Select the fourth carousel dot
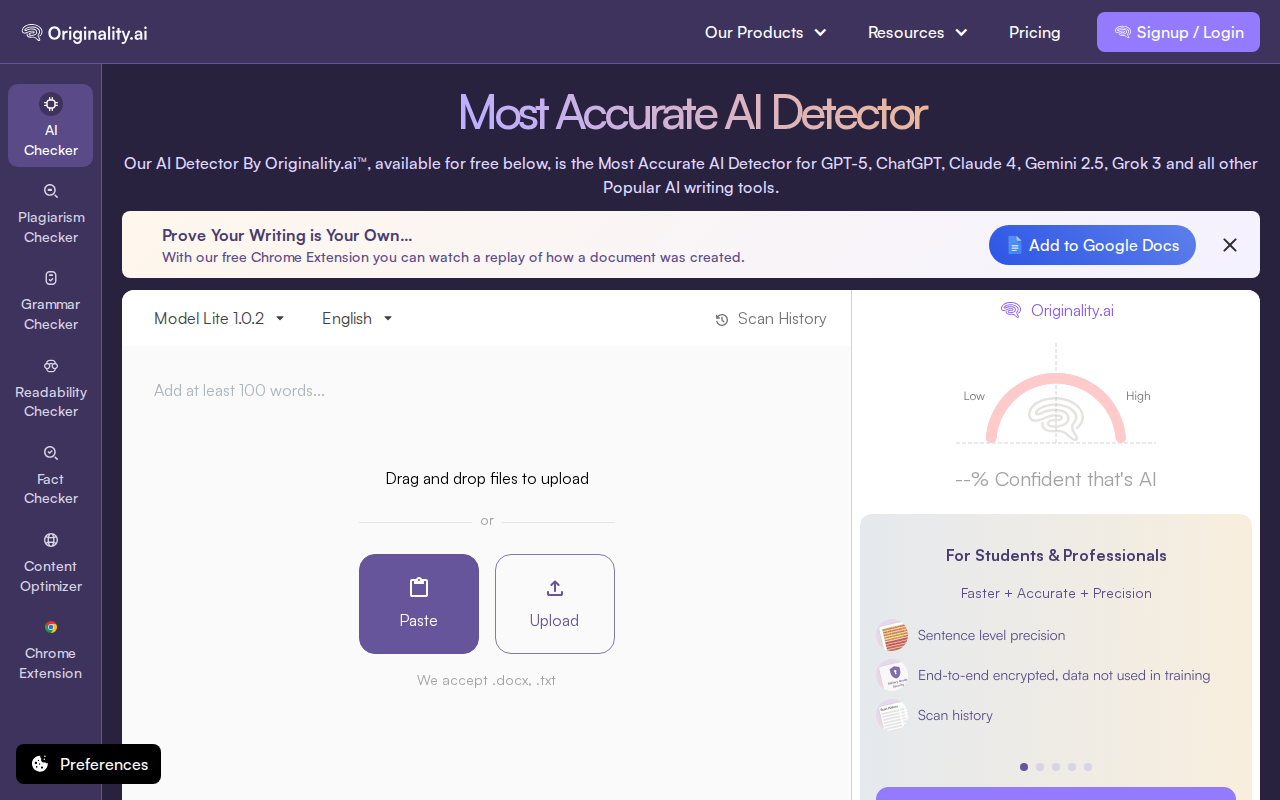Screen dimensions: 1280x800 point(1072,767)
